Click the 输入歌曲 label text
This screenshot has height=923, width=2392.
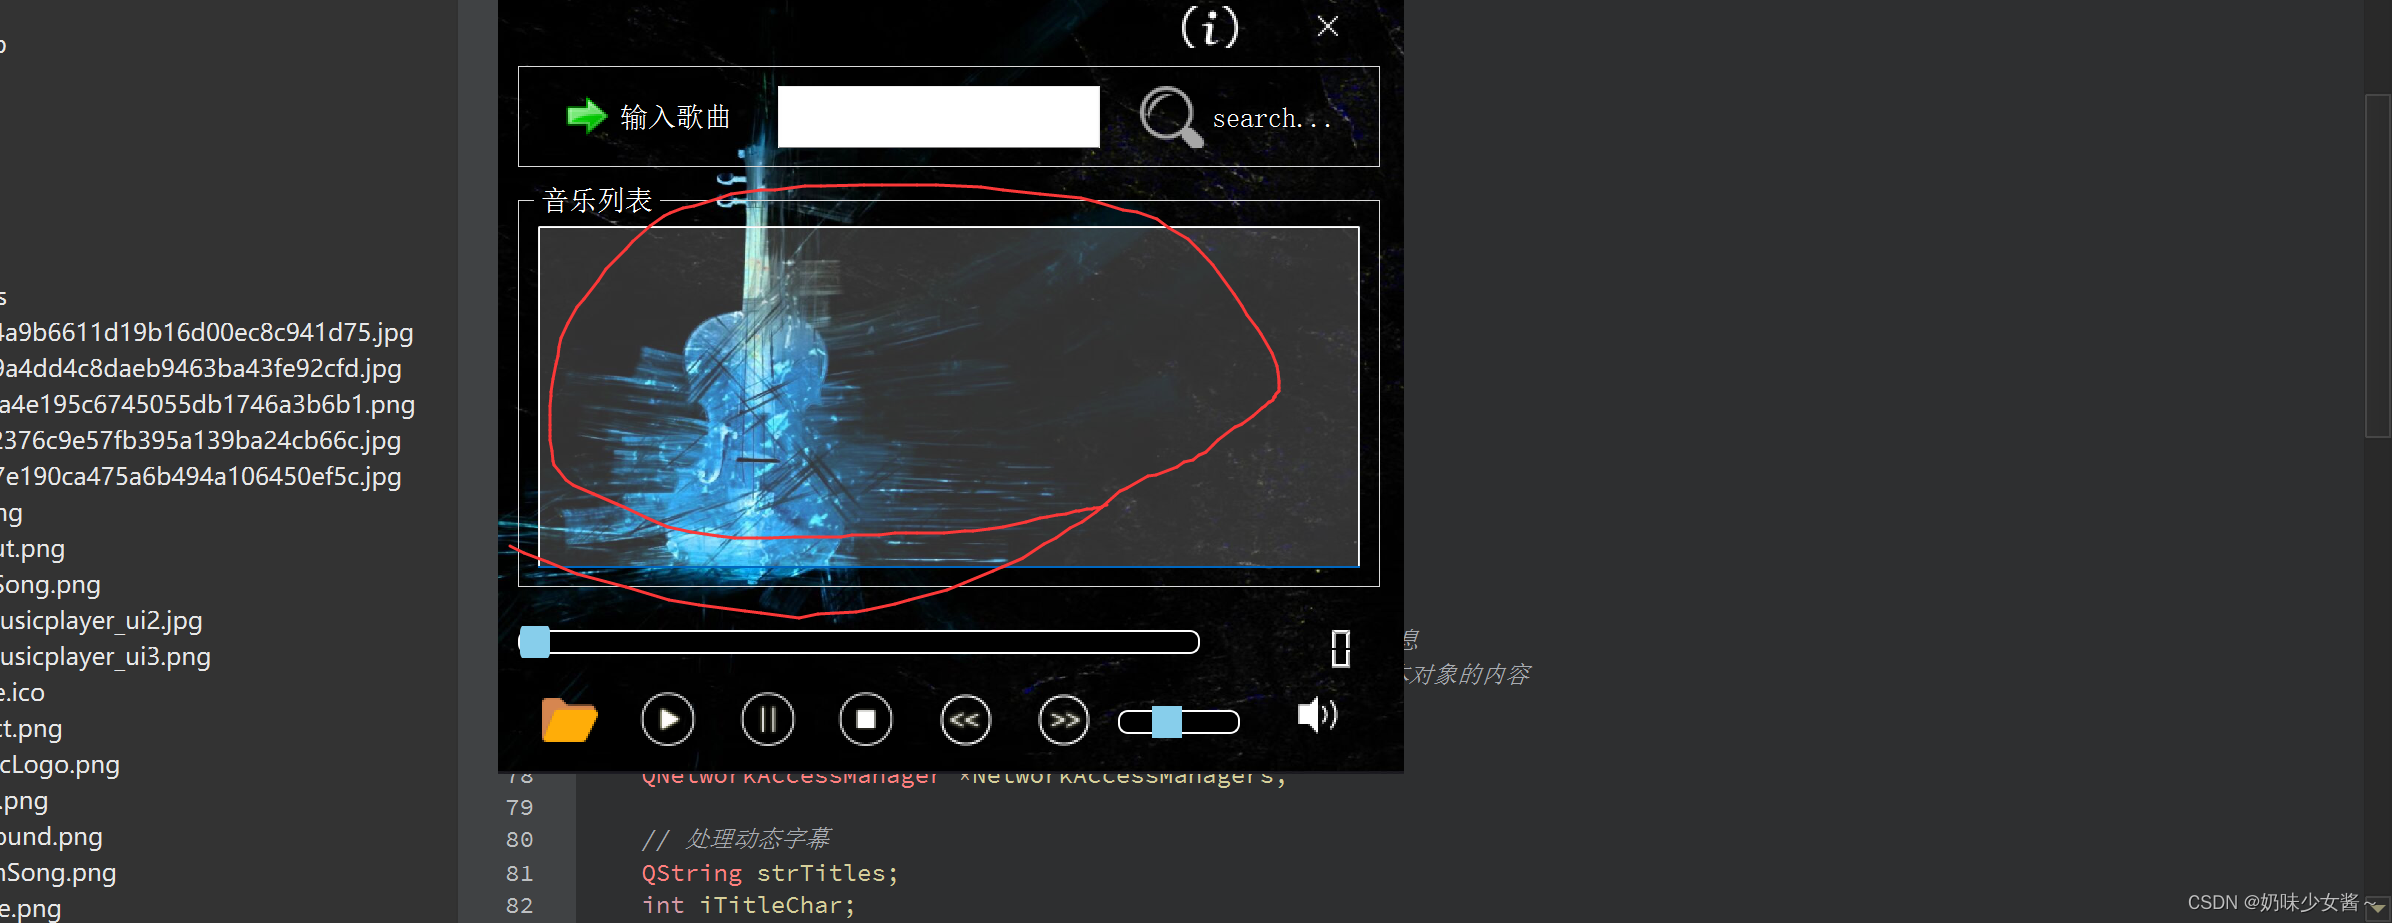click(675, 117)
